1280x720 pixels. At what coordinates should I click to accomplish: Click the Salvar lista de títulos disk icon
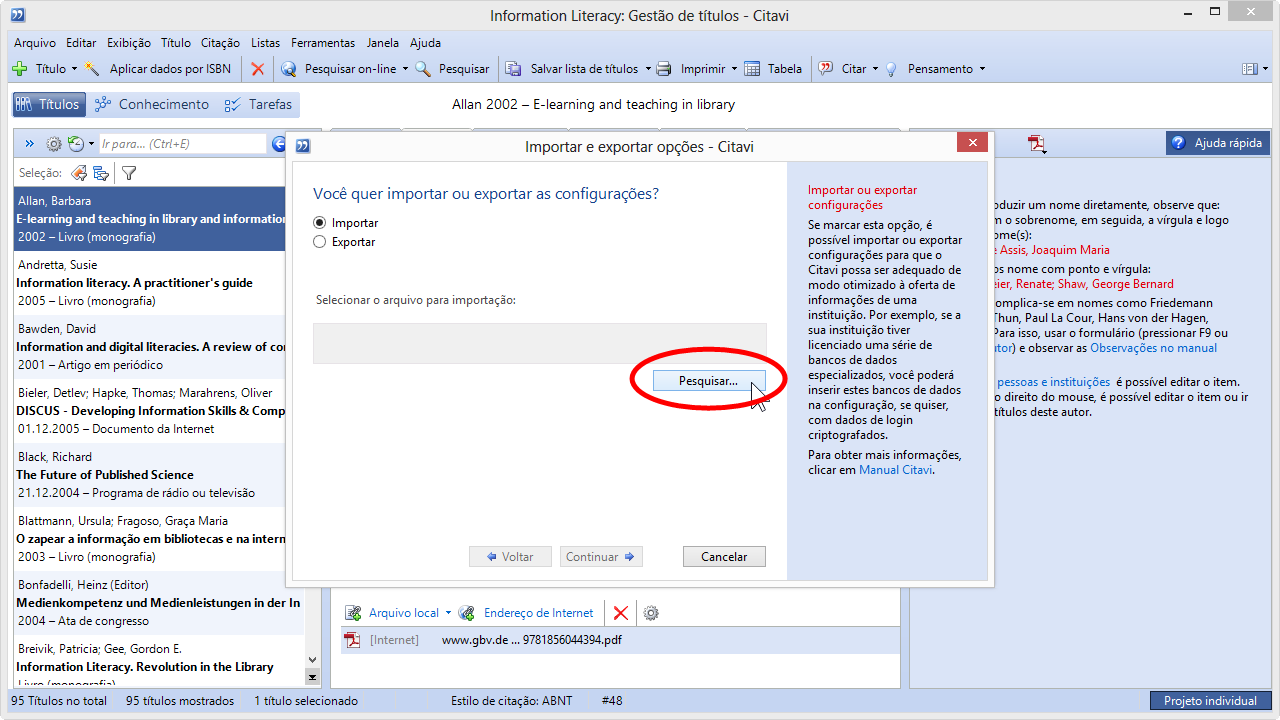point(514,69)
